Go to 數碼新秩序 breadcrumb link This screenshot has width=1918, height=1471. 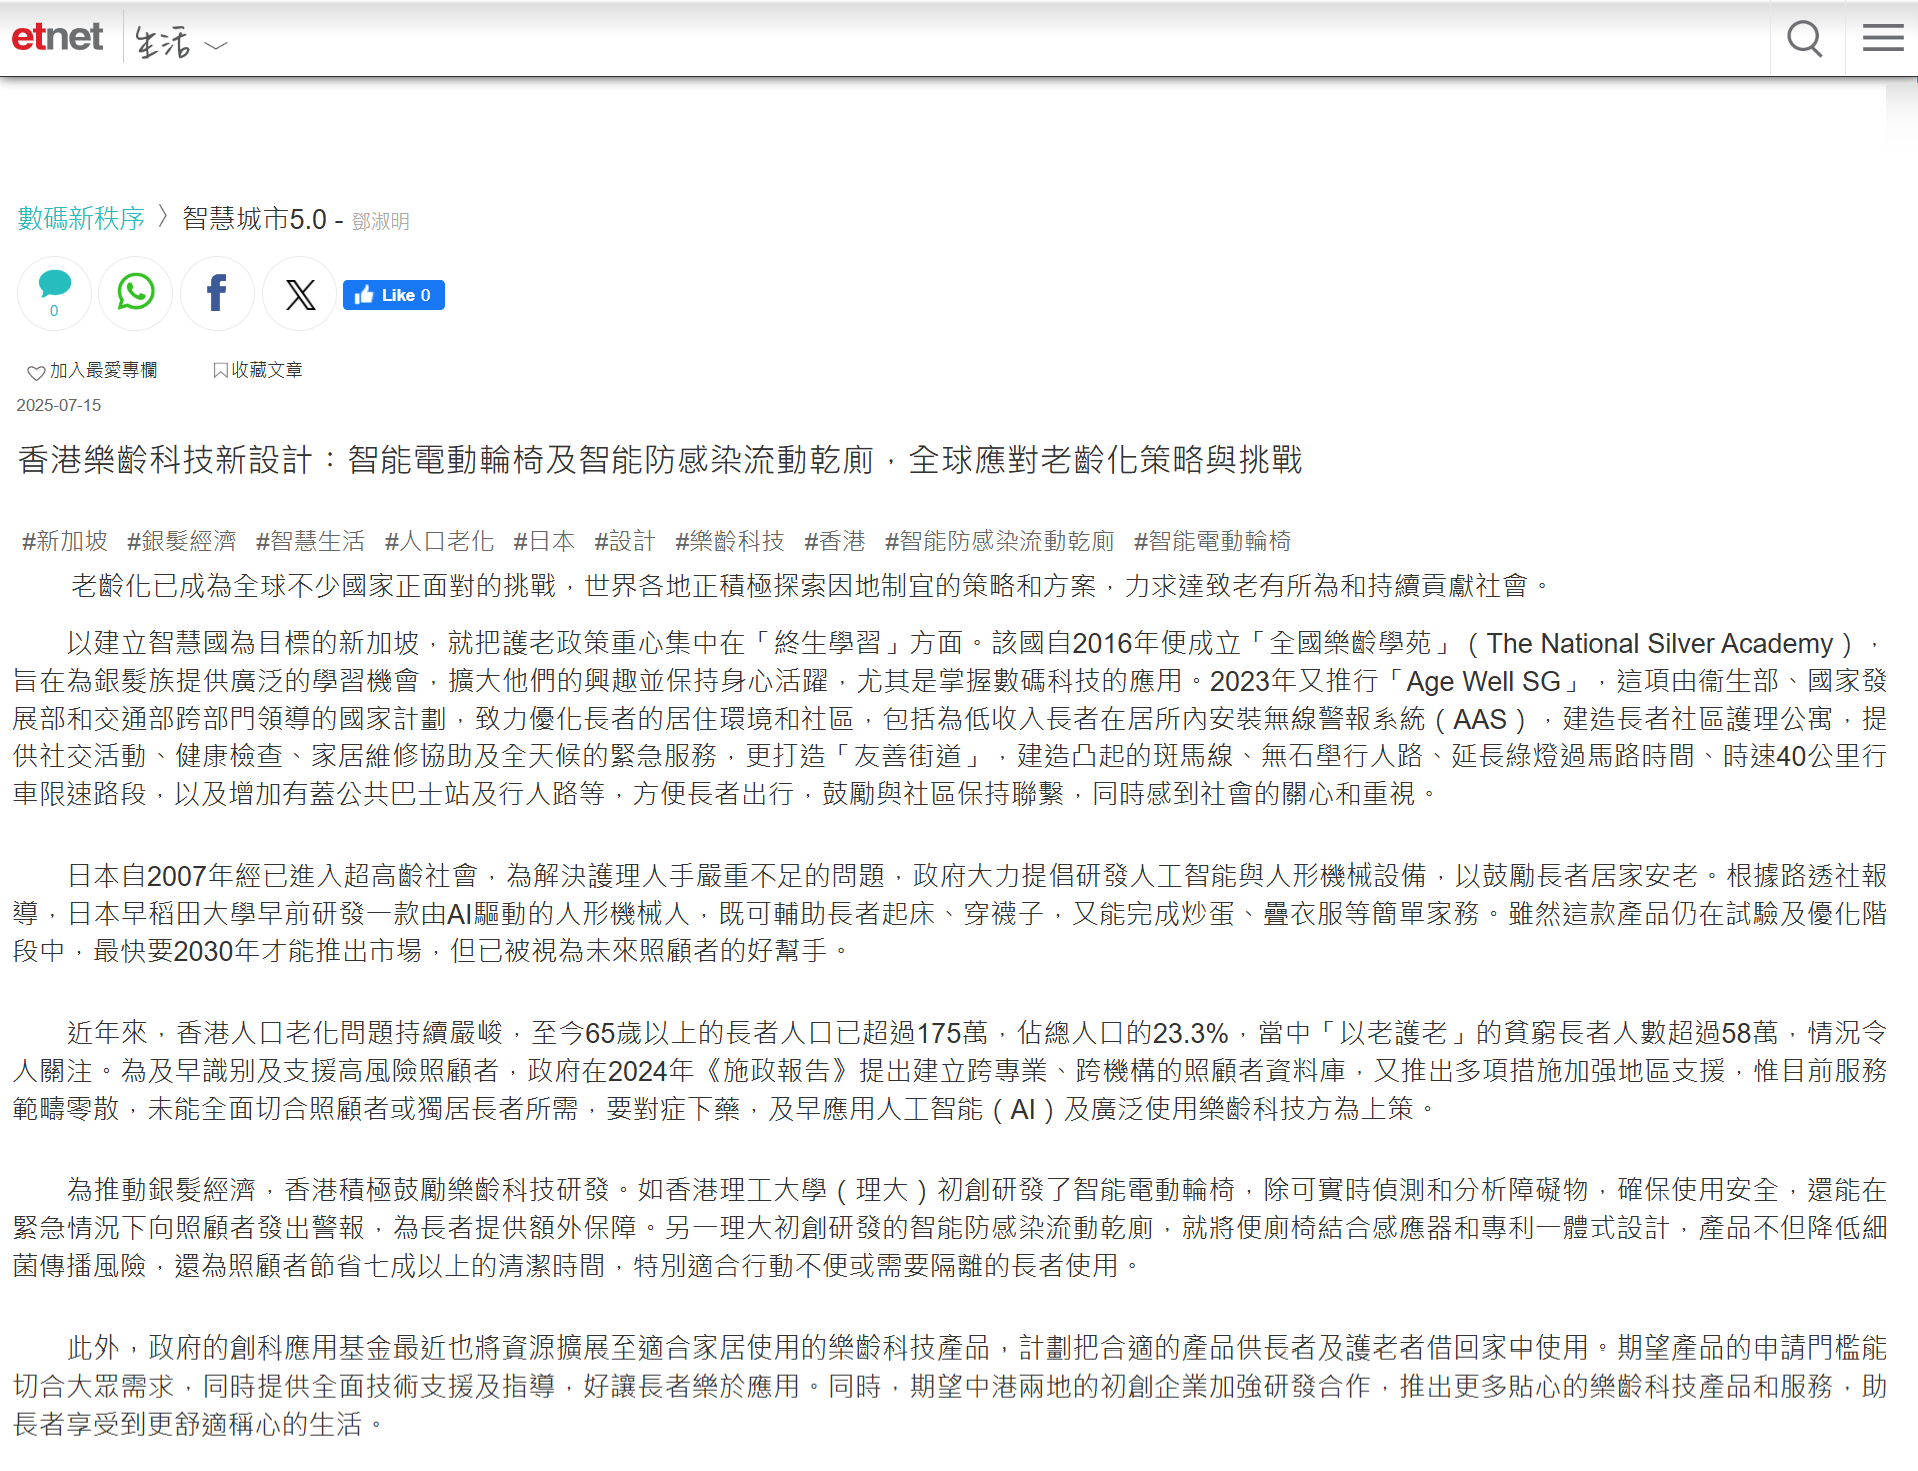pyautogui.click(x=81, y=219)
